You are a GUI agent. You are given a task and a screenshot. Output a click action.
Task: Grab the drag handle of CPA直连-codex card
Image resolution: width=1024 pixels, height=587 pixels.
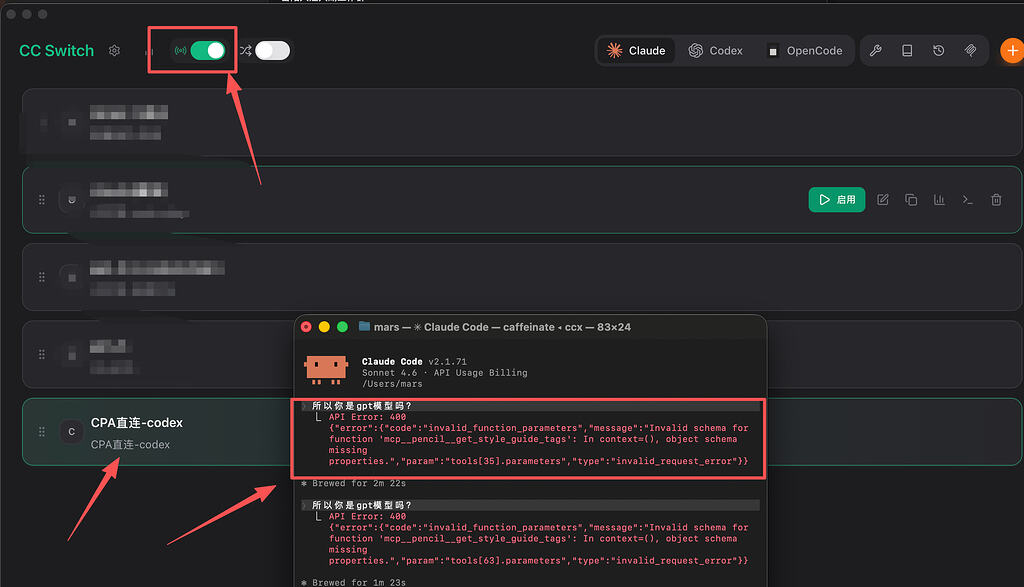click(x=42, y=432)
